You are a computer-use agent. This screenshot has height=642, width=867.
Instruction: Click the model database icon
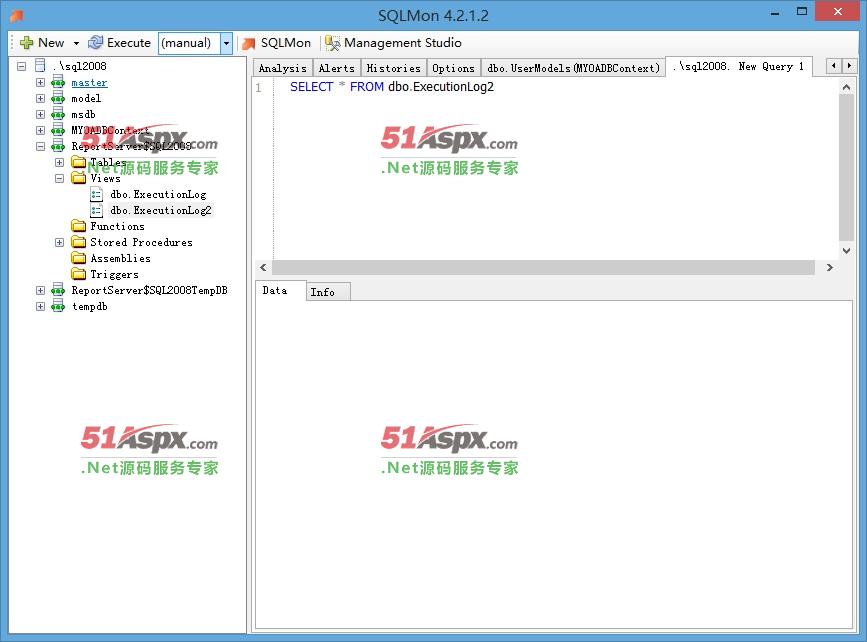(x=58, y=98)
